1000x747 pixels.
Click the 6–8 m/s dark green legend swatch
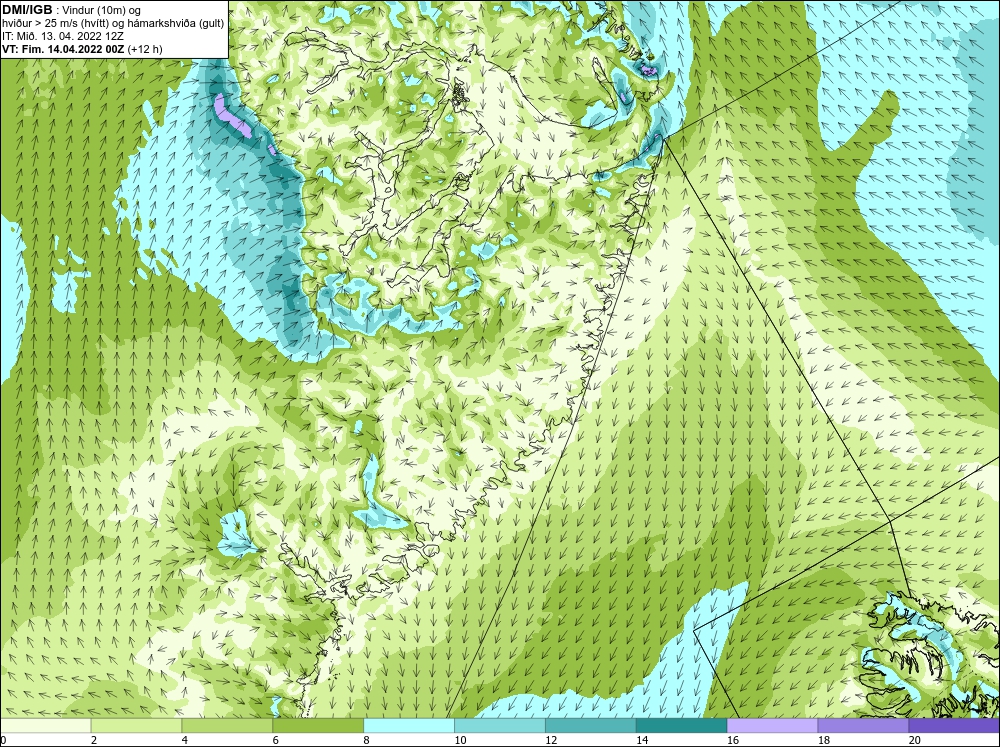(318, 726)
